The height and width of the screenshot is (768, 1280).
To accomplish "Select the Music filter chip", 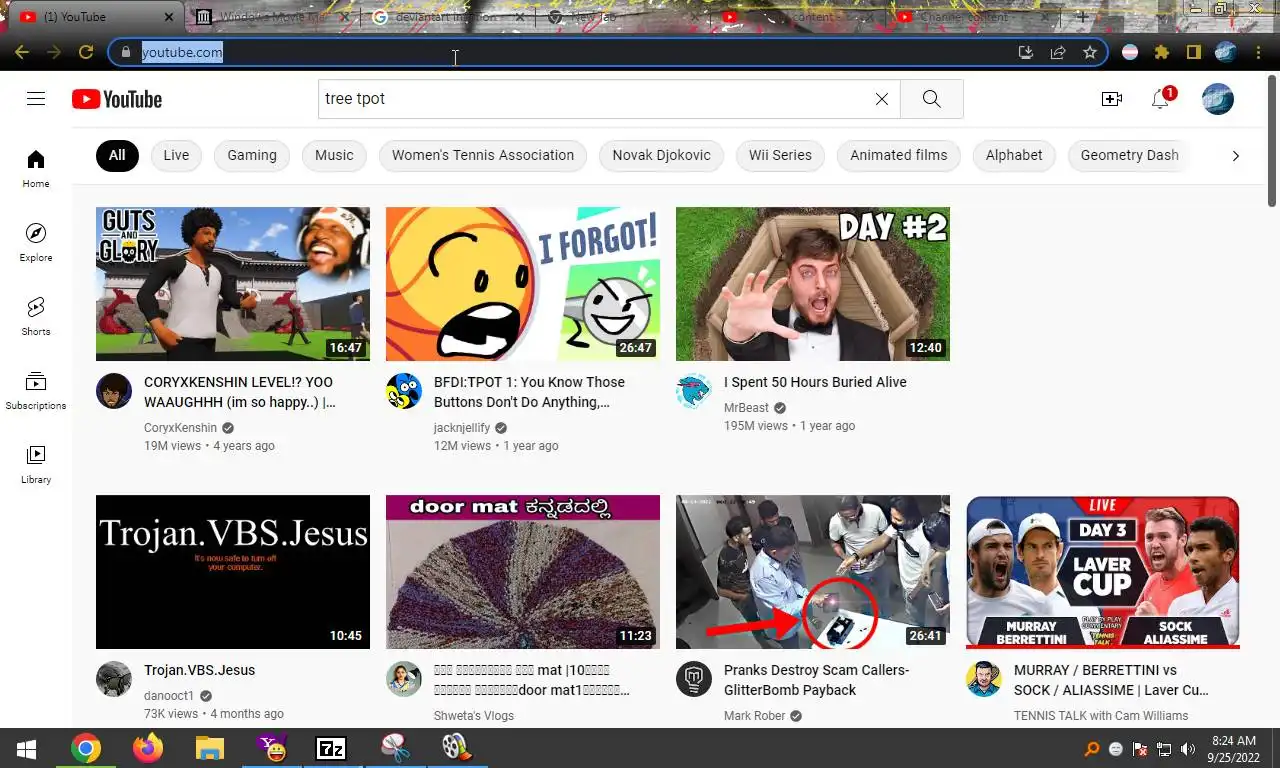I will pyautogui.click(x=334, y=155).
